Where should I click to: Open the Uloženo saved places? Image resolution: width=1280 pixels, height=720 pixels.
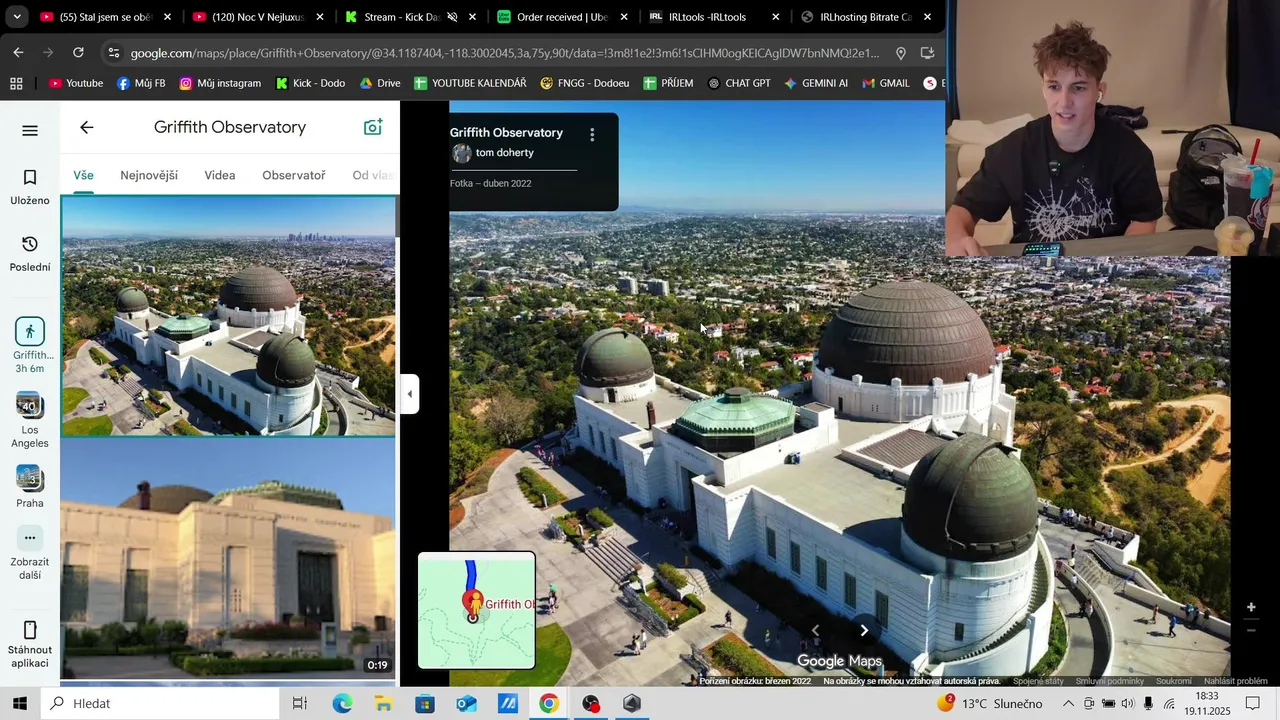tap(30, 187)
